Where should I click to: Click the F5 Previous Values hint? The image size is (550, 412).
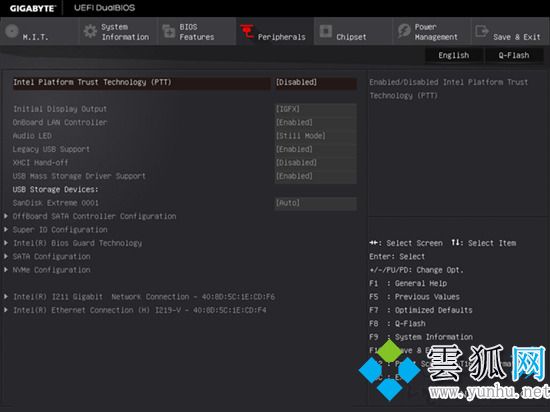coord(414,297)
